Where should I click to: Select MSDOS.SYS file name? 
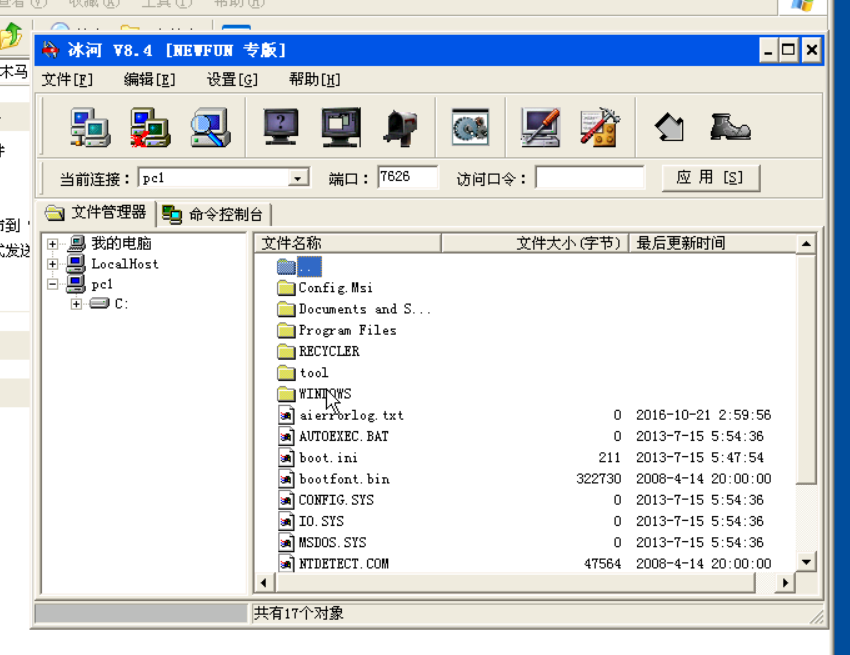(333, 542)
